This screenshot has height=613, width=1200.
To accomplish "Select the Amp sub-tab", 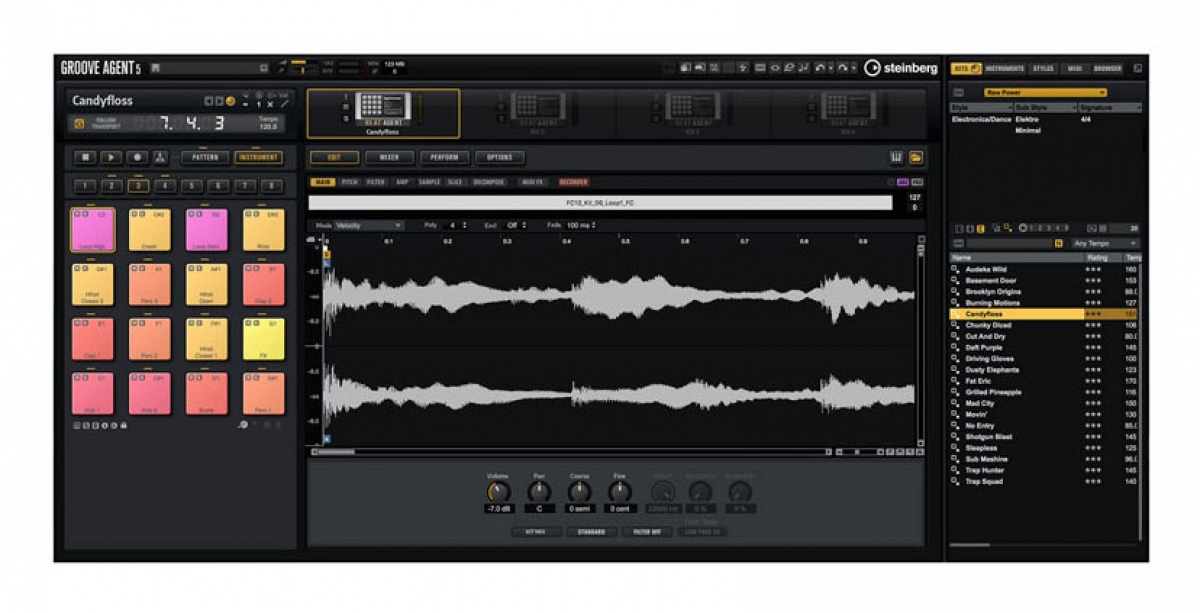I will click(x=402, y=182).
